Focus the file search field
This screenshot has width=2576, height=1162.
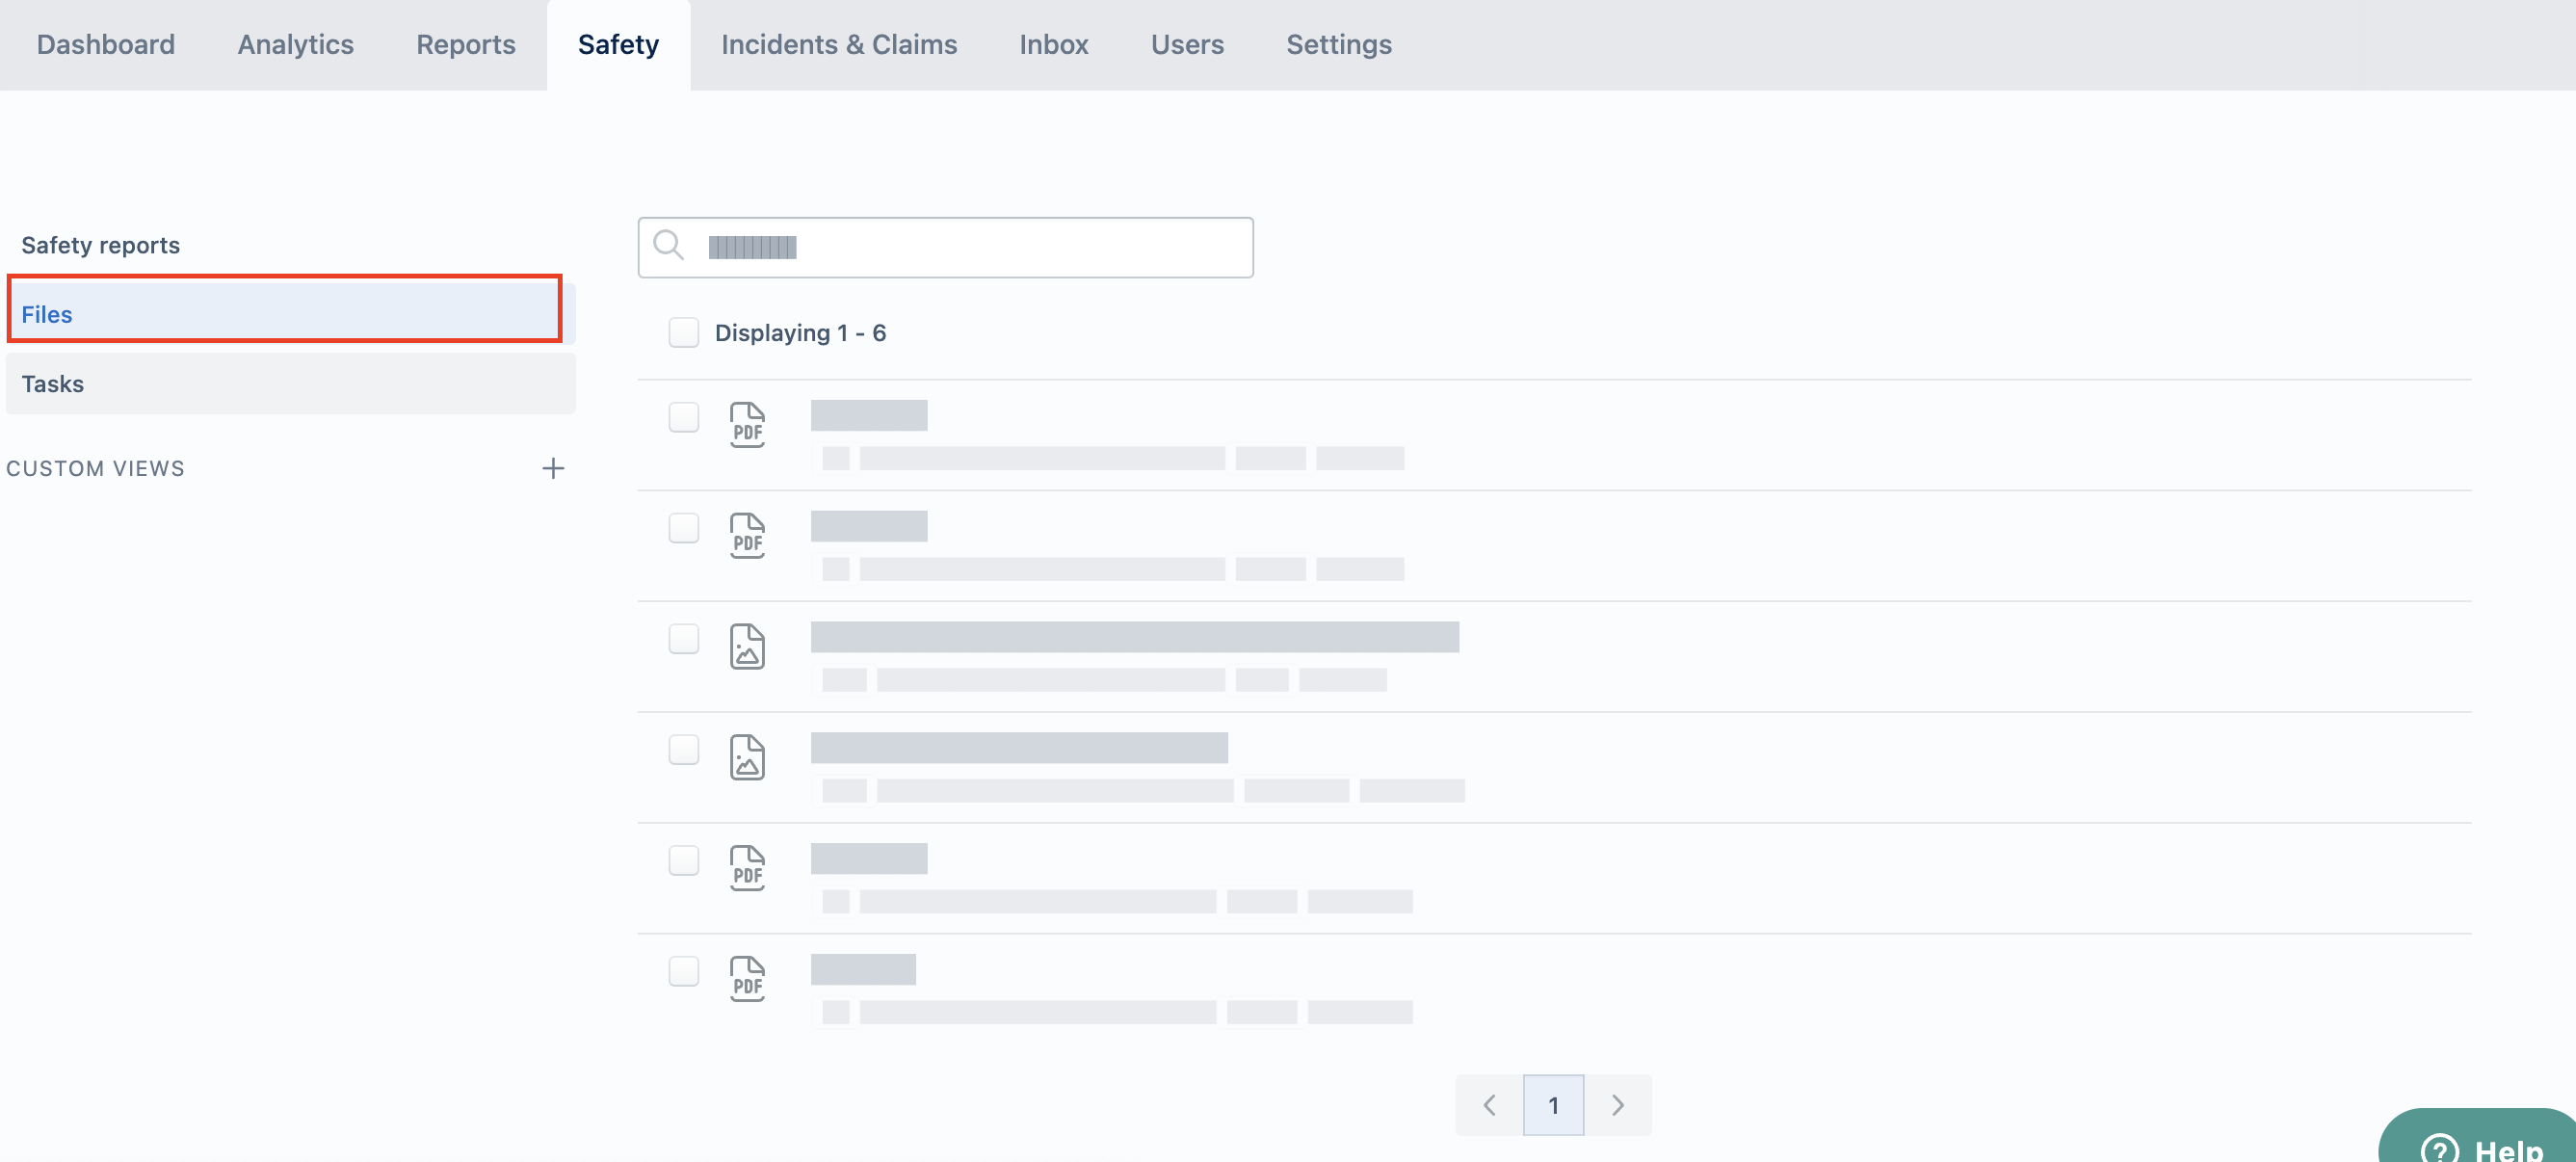945,247
